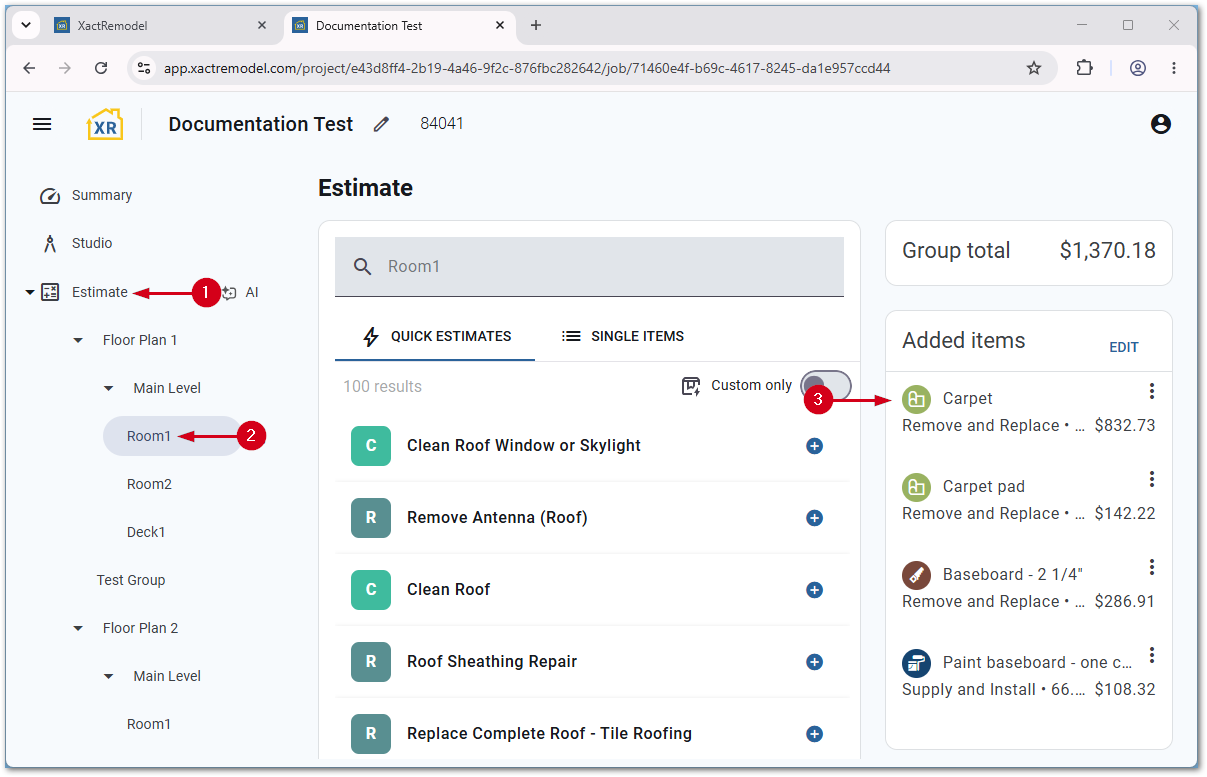The image size is (1207, 777).
Task: Open a new browser tab
Action: click(536, 25)
